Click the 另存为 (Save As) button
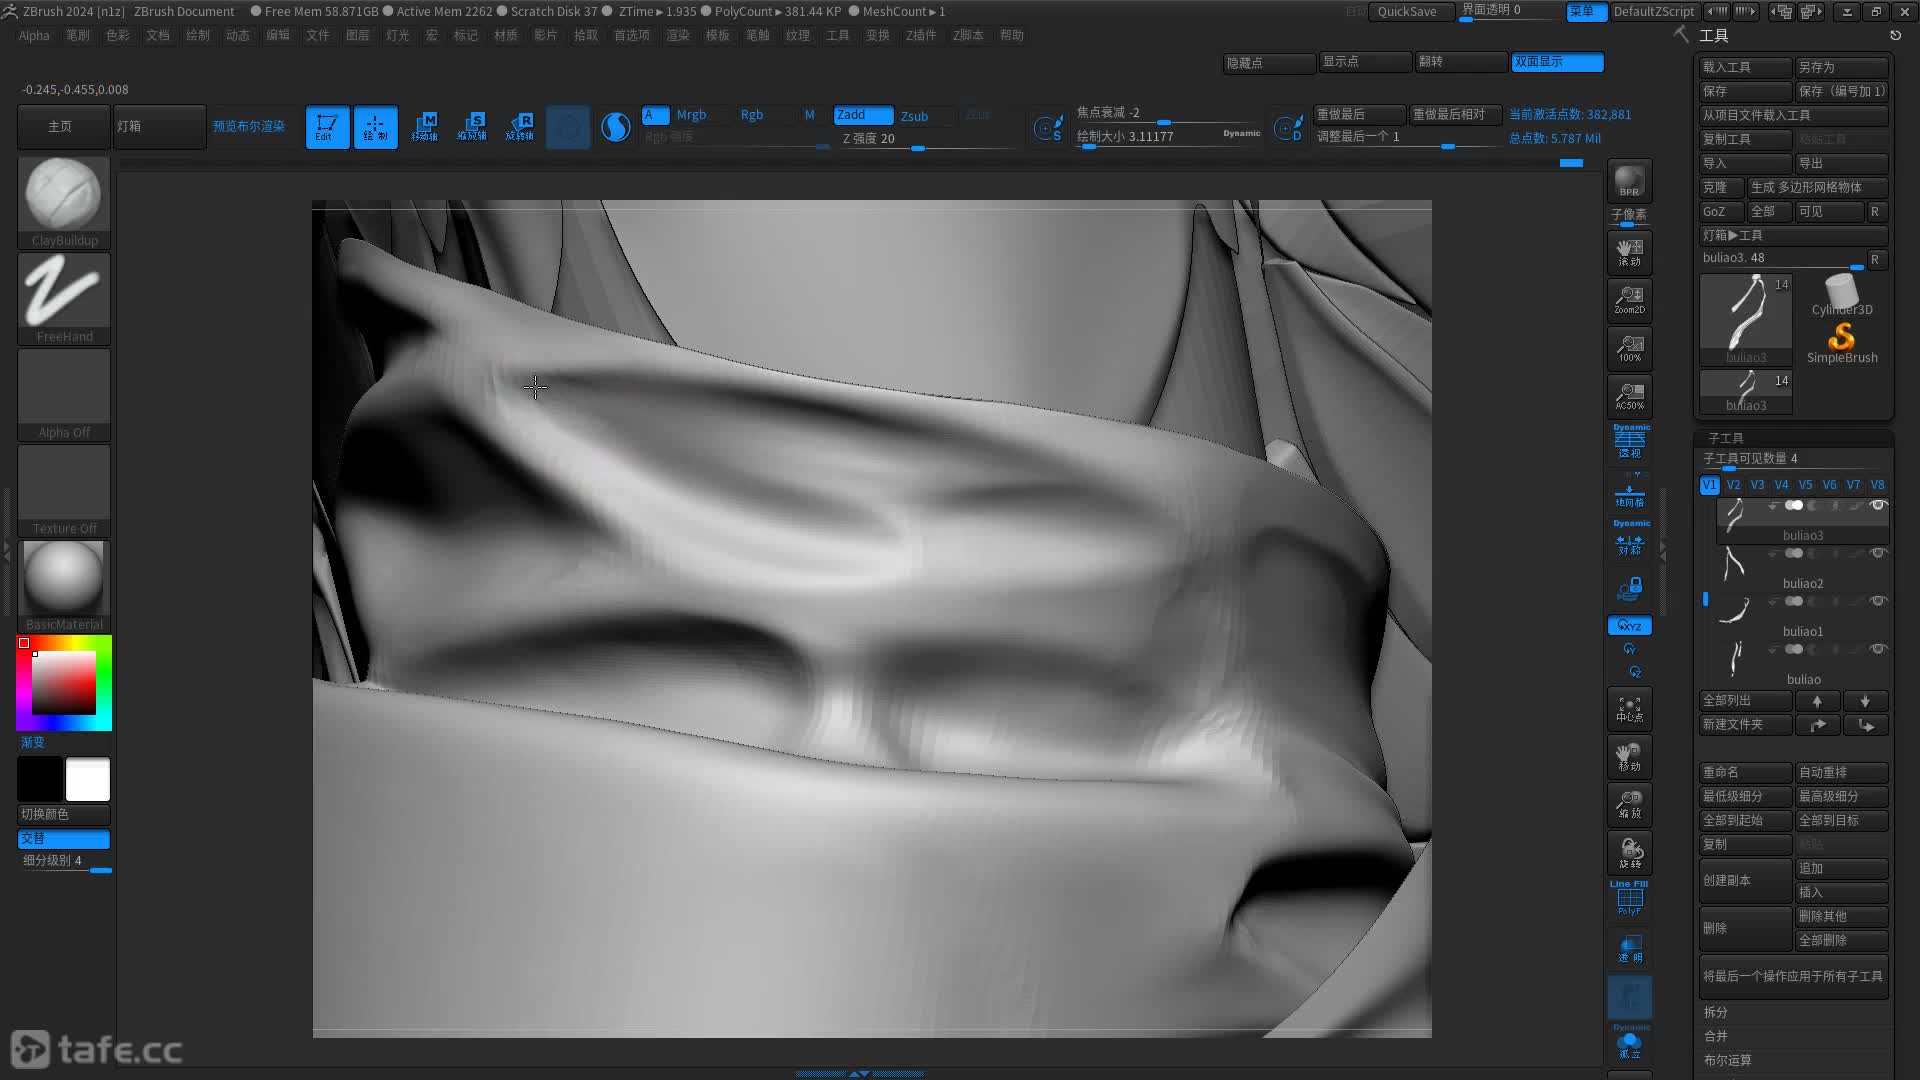 [1842, 67]
